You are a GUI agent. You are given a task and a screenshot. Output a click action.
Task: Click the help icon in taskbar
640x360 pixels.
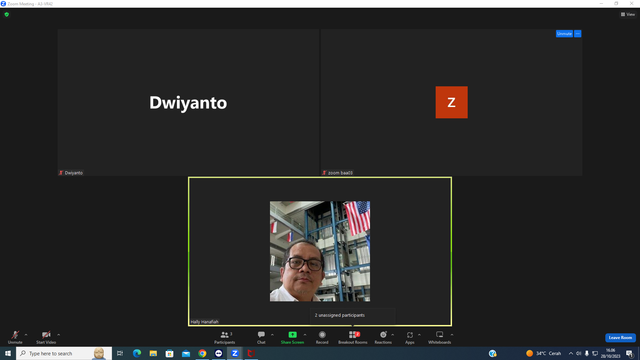pos(493,353)
